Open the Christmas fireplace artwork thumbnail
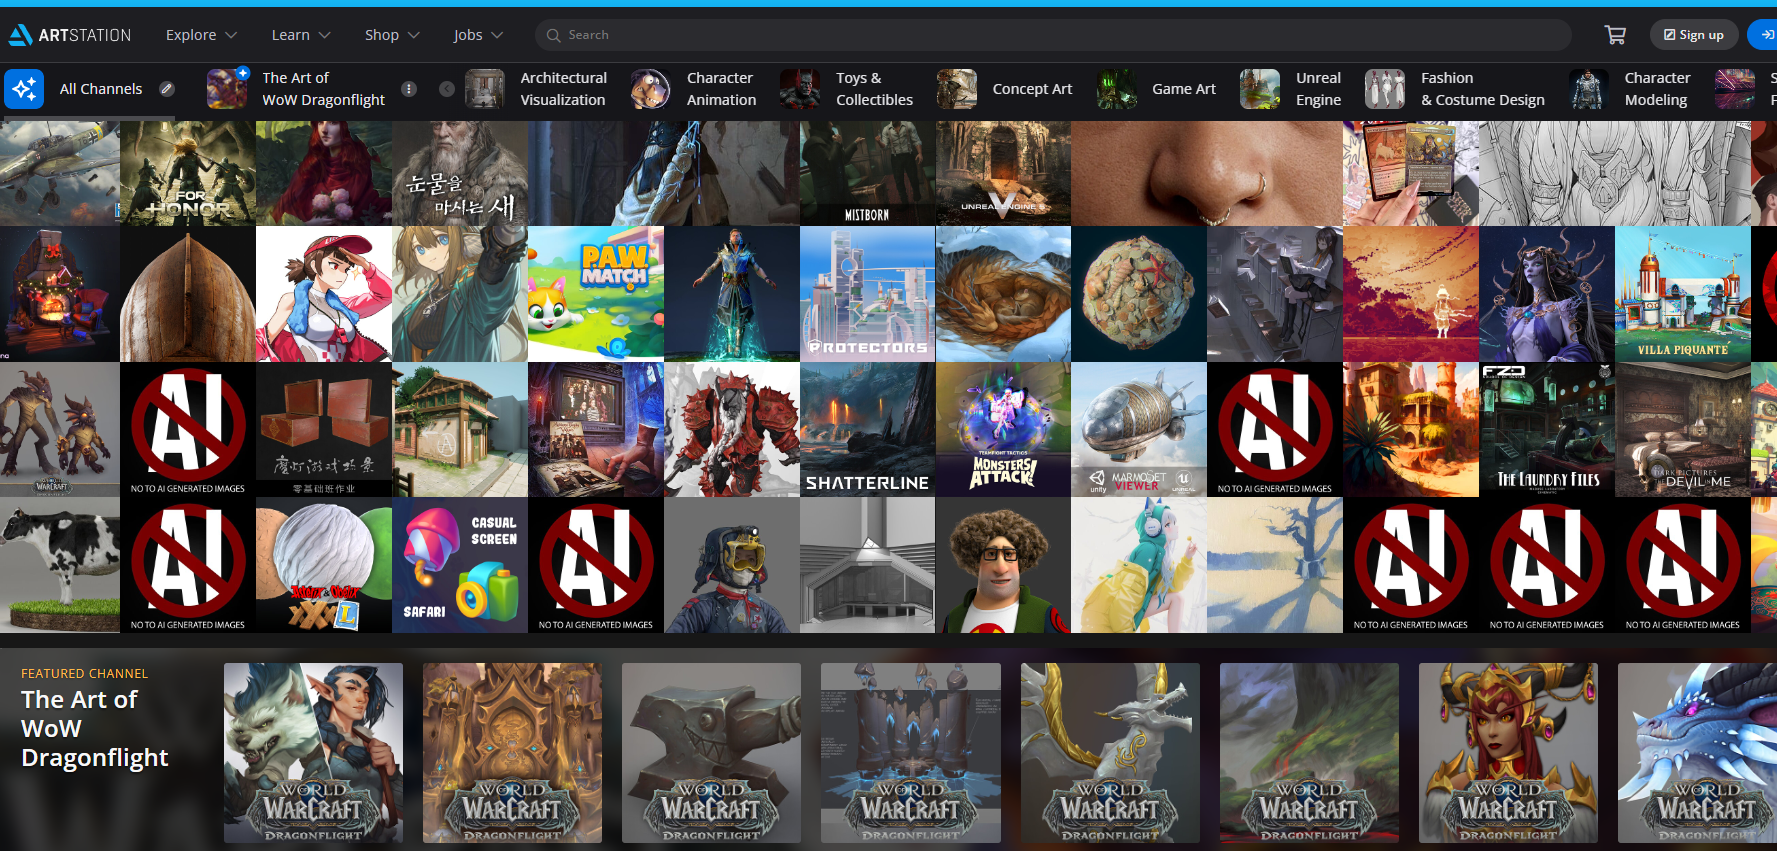This screenshot has width=1777, height=851. [x=60, y=293]
